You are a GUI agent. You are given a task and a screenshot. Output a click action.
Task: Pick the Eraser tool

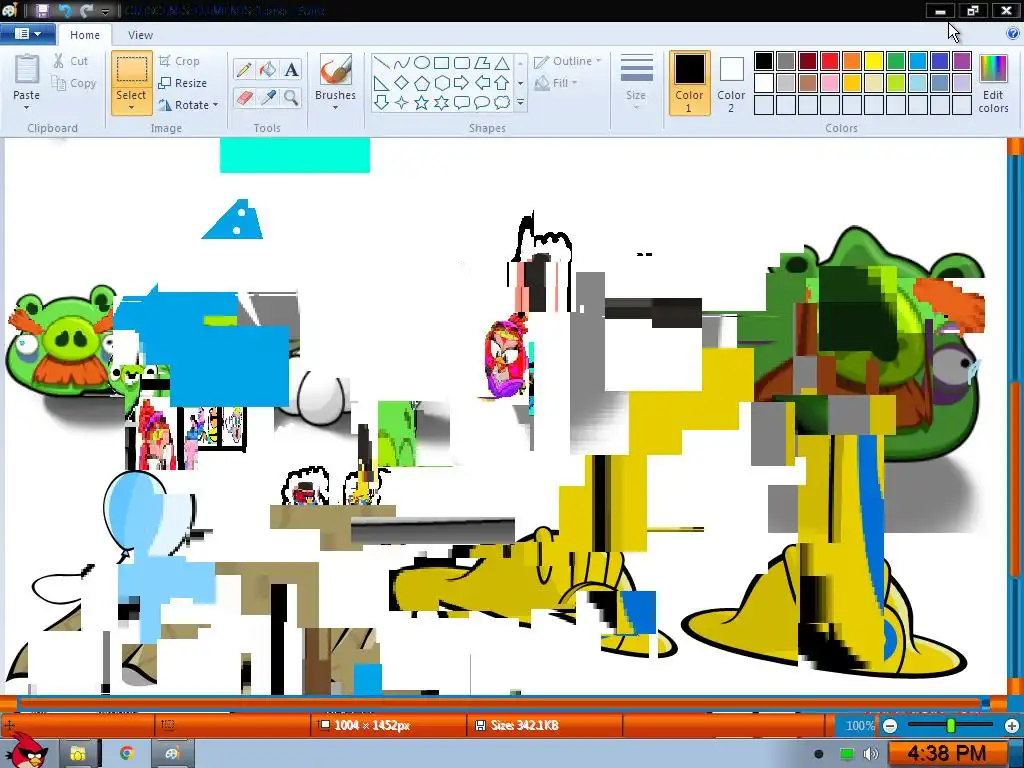point(244,98)
